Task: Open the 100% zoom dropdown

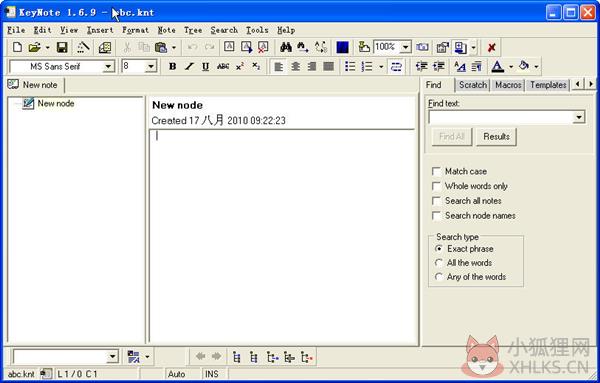Action: click(406, 47)
